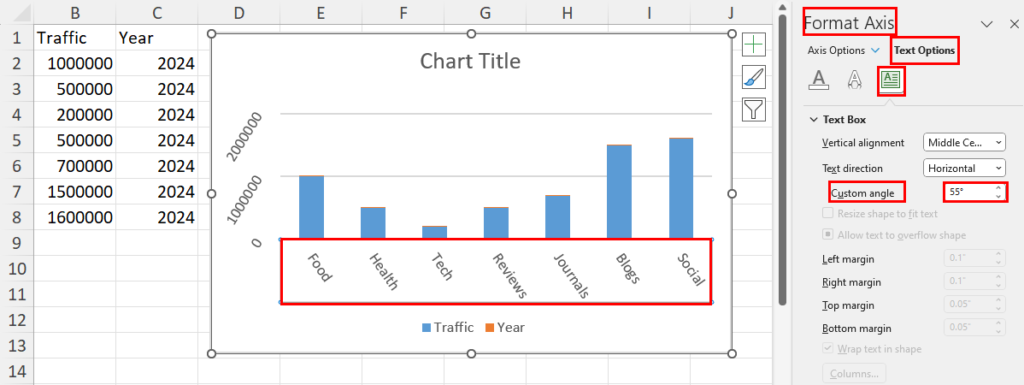Click the Chart Title text
This screenshot has width=1024, height=385.
coord(470,61)
